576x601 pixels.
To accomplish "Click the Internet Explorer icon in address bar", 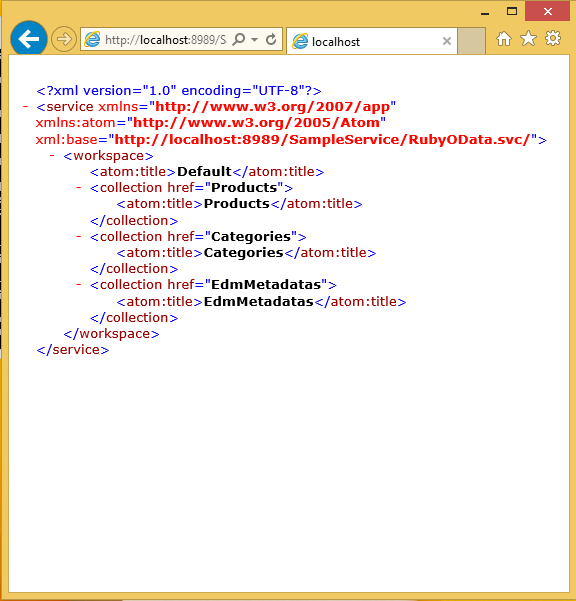I will tap(92, 39).
